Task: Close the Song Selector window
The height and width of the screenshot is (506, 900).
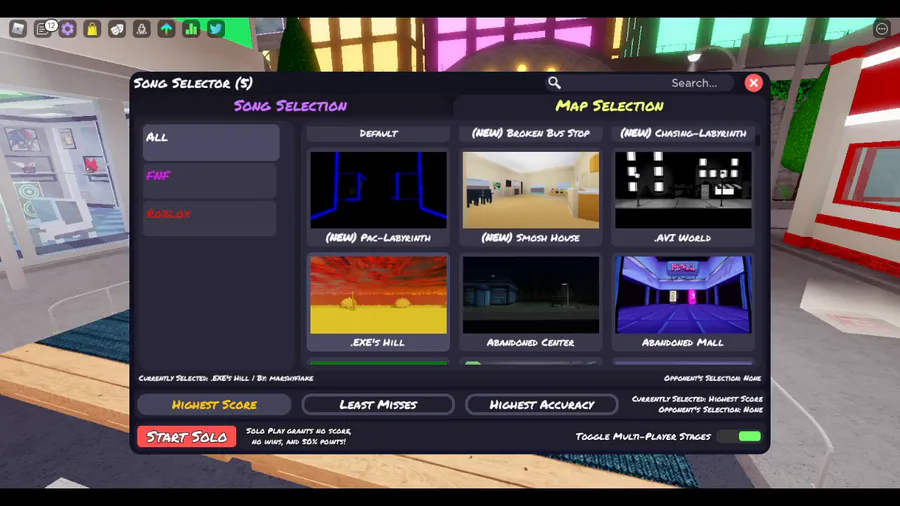Action: click(x=753, y=83)
